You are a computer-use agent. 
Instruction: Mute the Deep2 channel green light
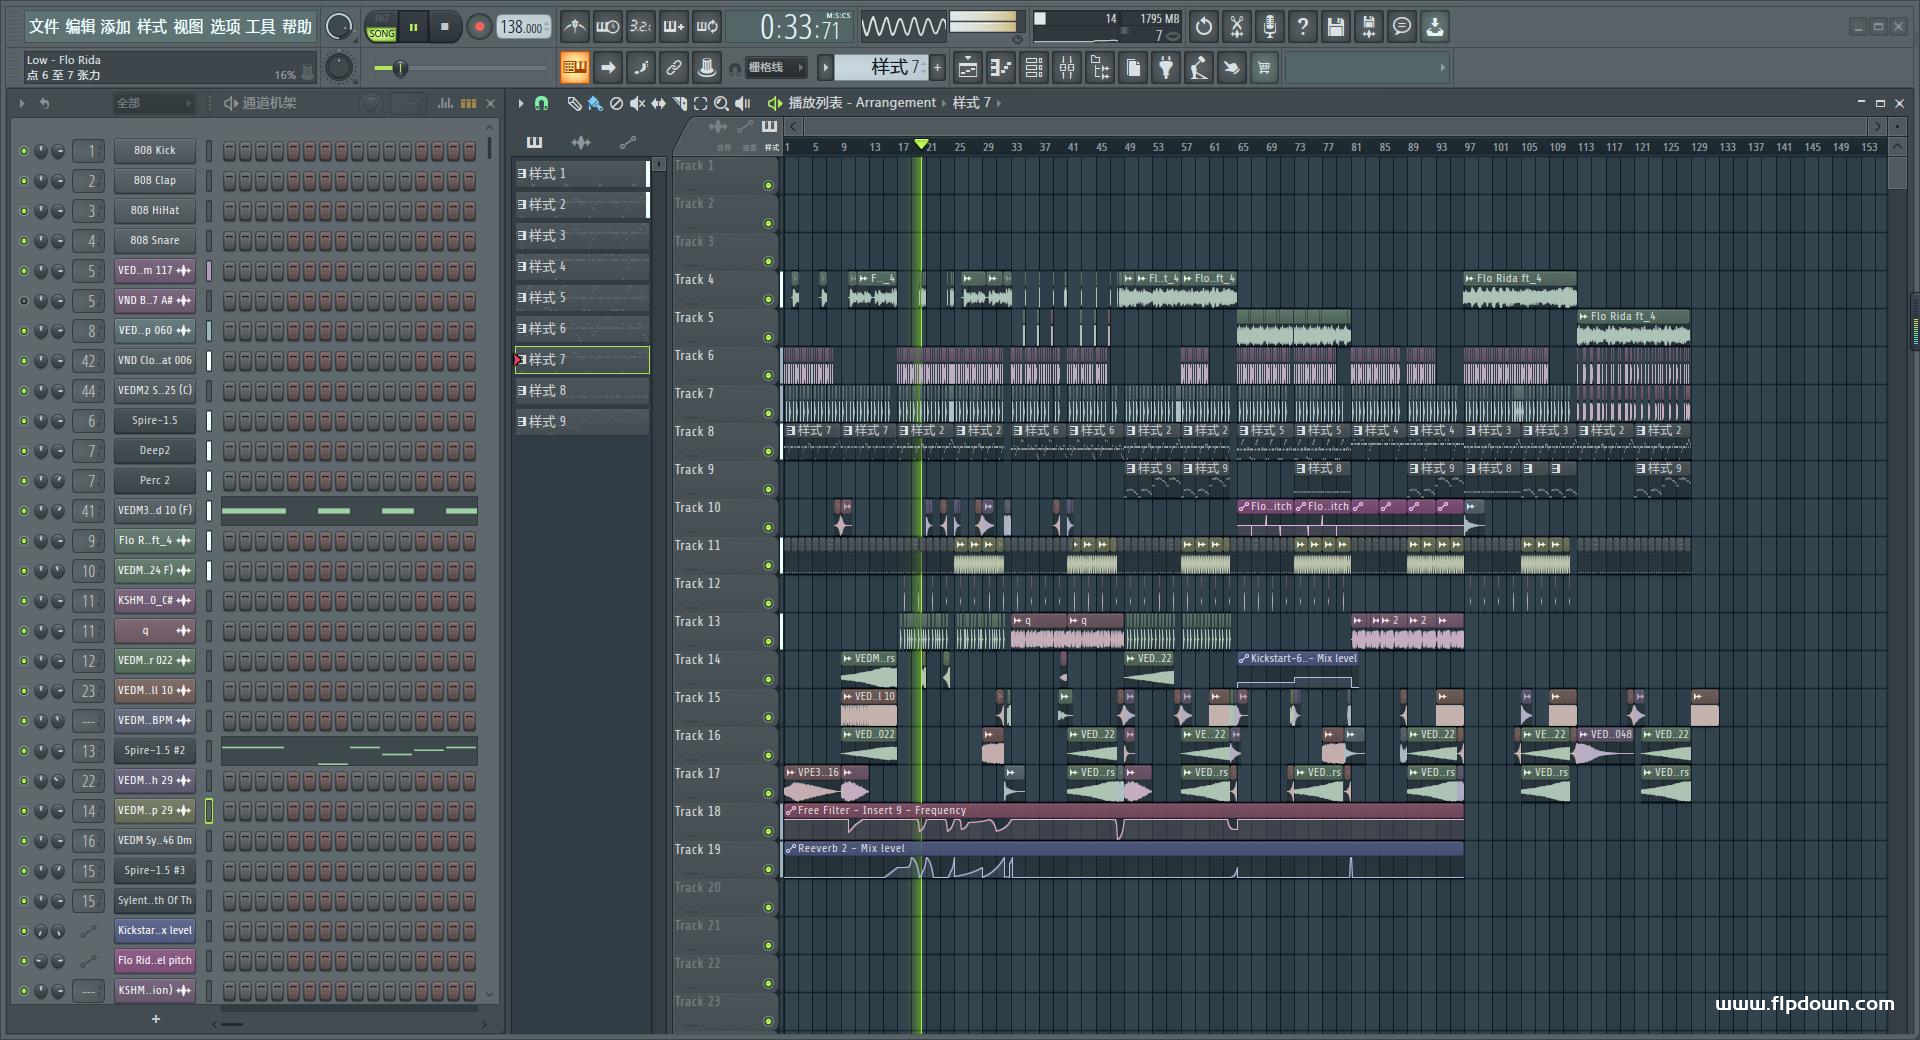(x=24, y=451)
